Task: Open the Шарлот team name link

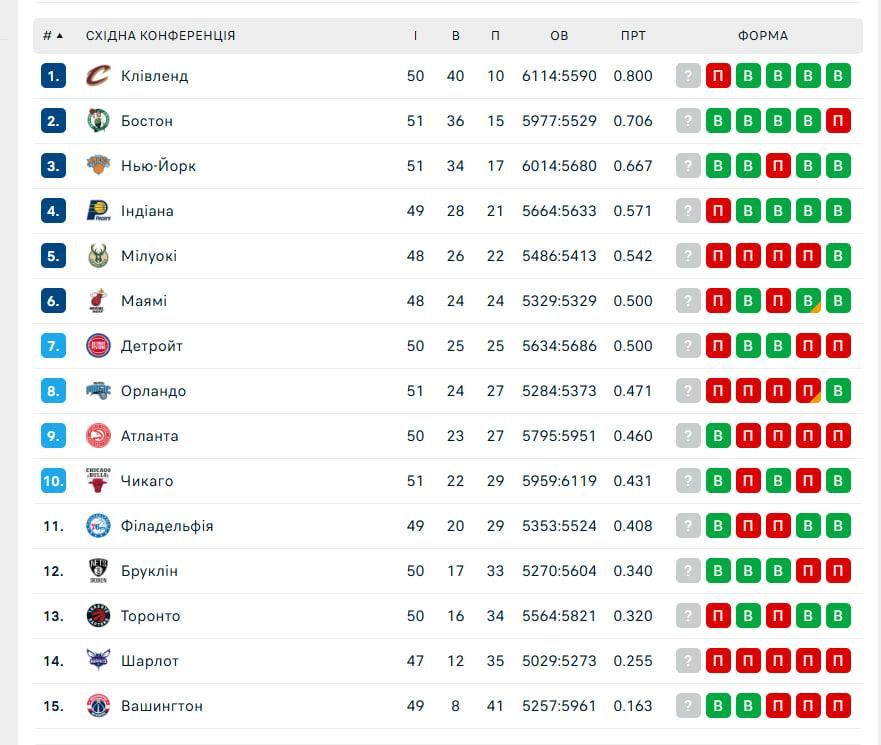Action: point(149,661)
